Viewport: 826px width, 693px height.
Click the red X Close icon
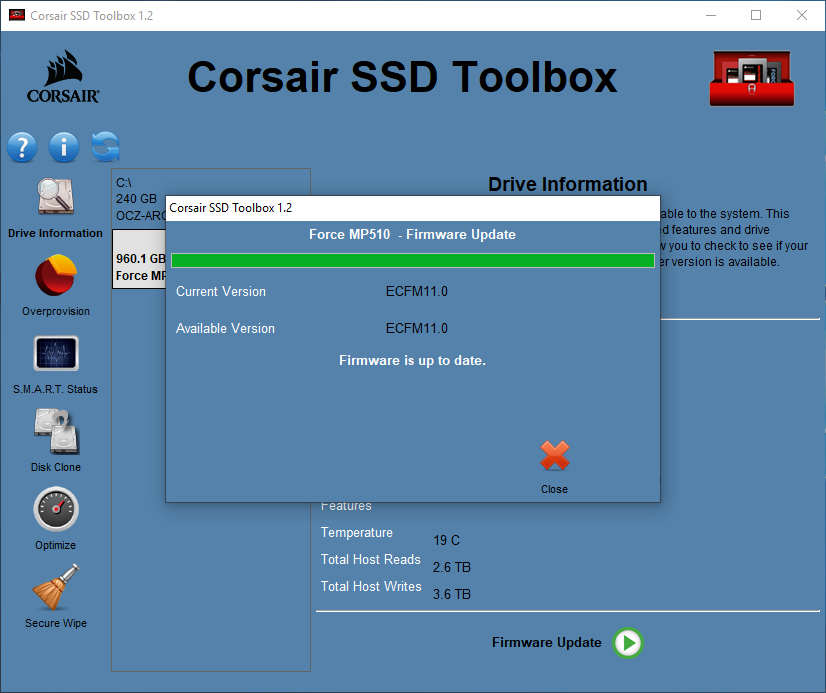point(554,456)
